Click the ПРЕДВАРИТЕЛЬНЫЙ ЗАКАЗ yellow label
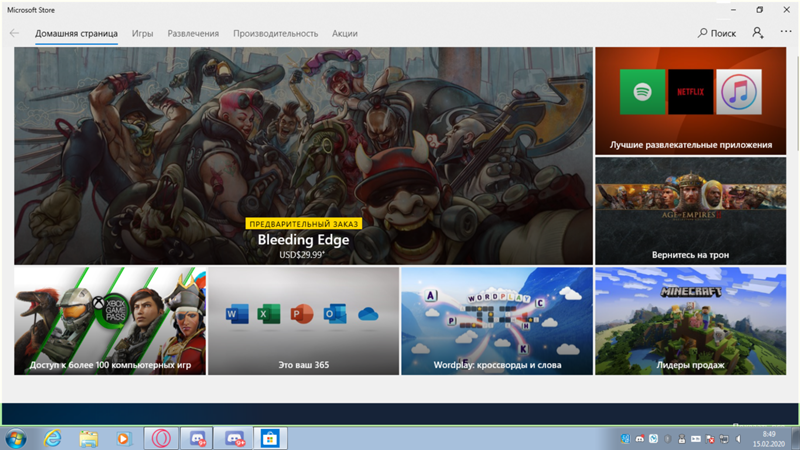 (x=304, y=224)
